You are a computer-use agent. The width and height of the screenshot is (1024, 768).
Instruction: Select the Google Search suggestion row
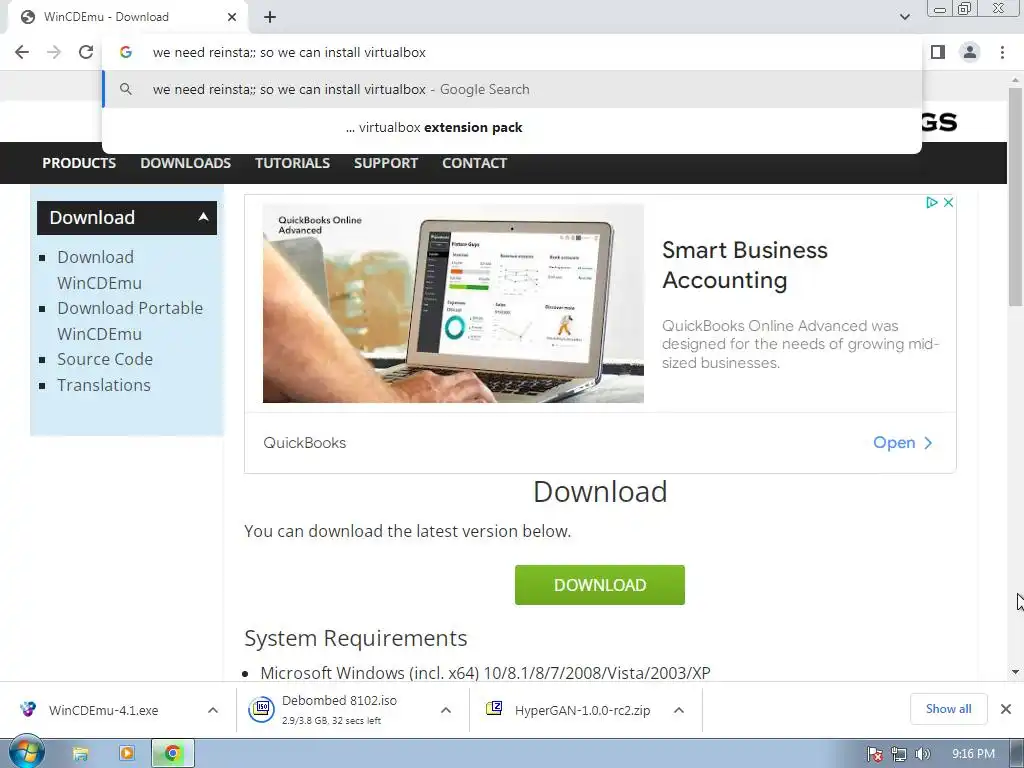point(512,89)
